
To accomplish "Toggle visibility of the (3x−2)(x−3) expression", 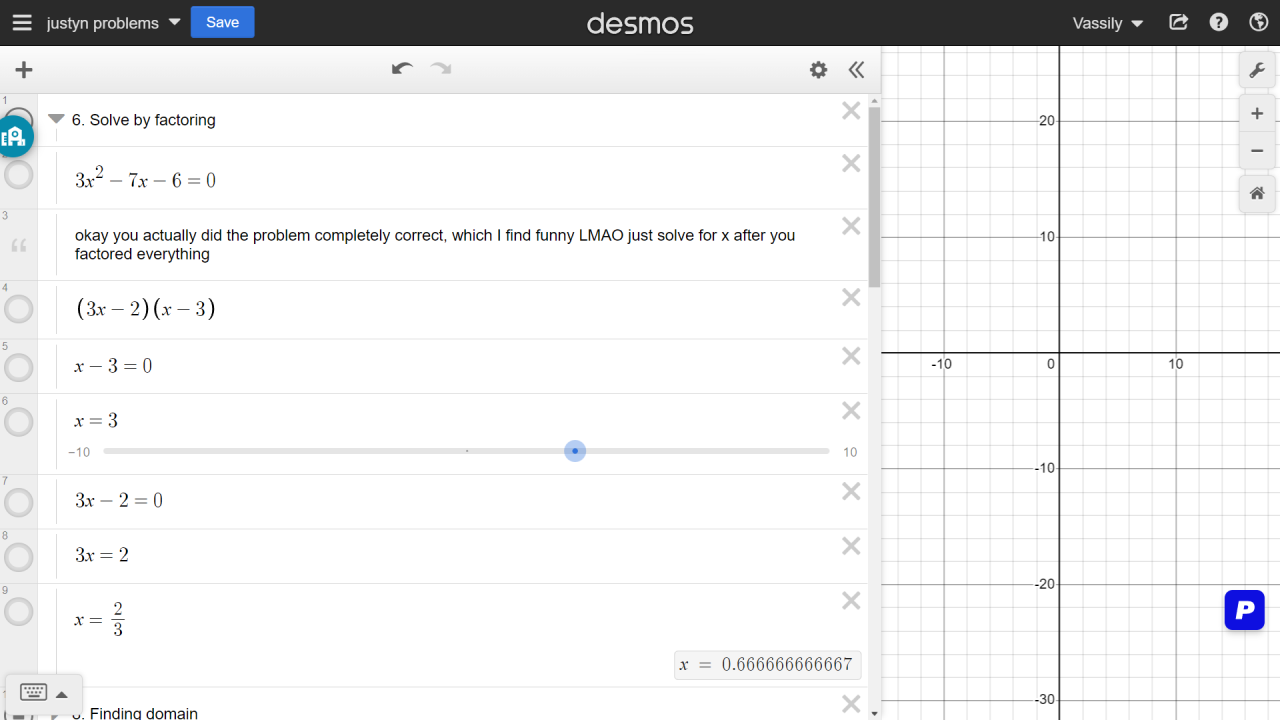I will tap(19, 310).
